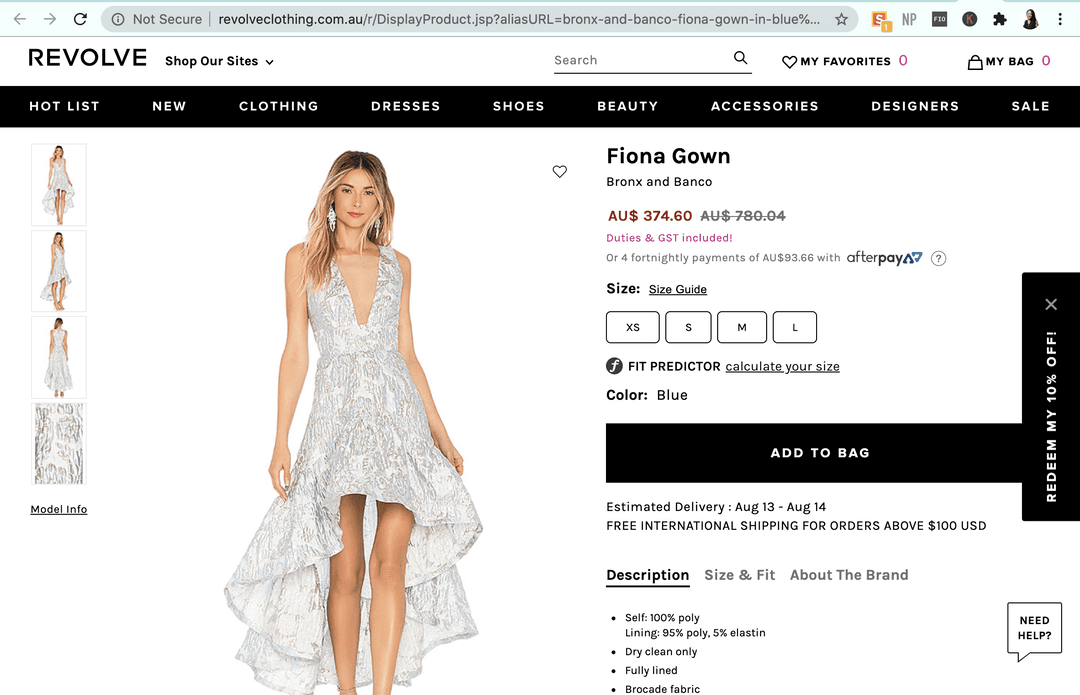
Task: Open the Afterpay help question mark icon
Action: tap(938, 258)
